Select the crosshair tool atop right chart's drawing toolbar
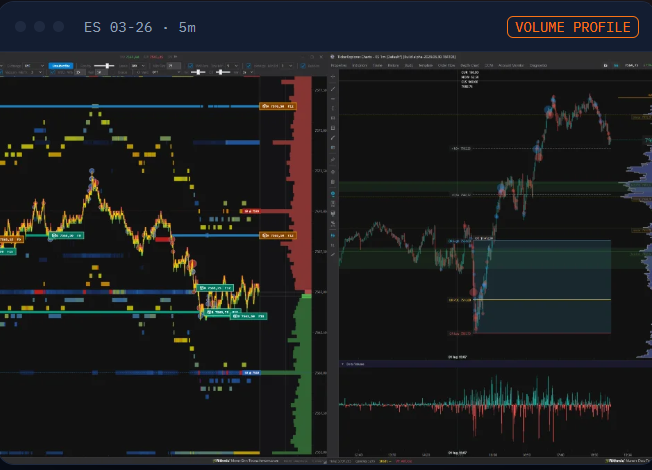Viewport: 652px width, 470px height. click(x=333, y=77)
